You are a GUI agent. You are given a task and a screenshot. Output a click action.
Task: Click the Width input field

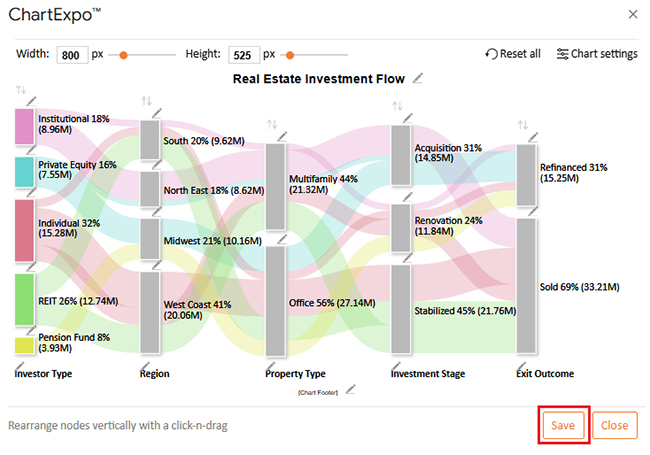[x=72, y=55]
